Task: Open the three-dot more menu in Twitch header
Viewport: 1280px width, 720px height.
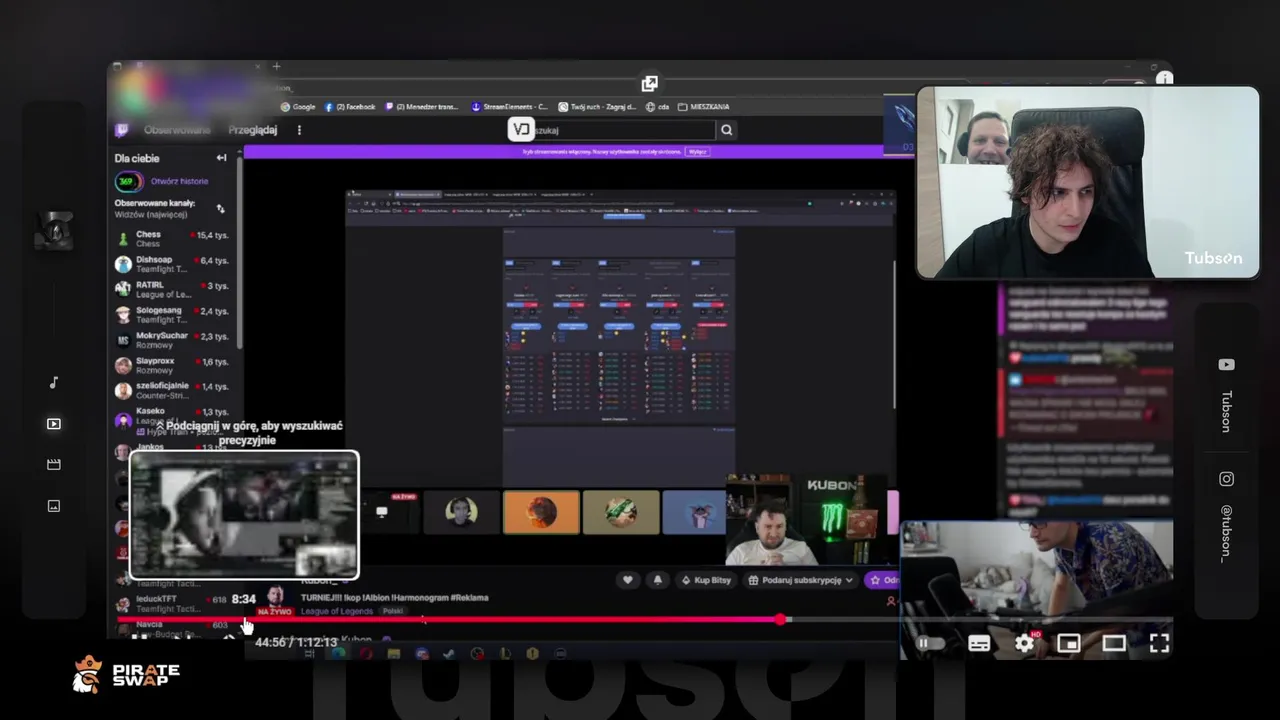Action: [298, 130]
